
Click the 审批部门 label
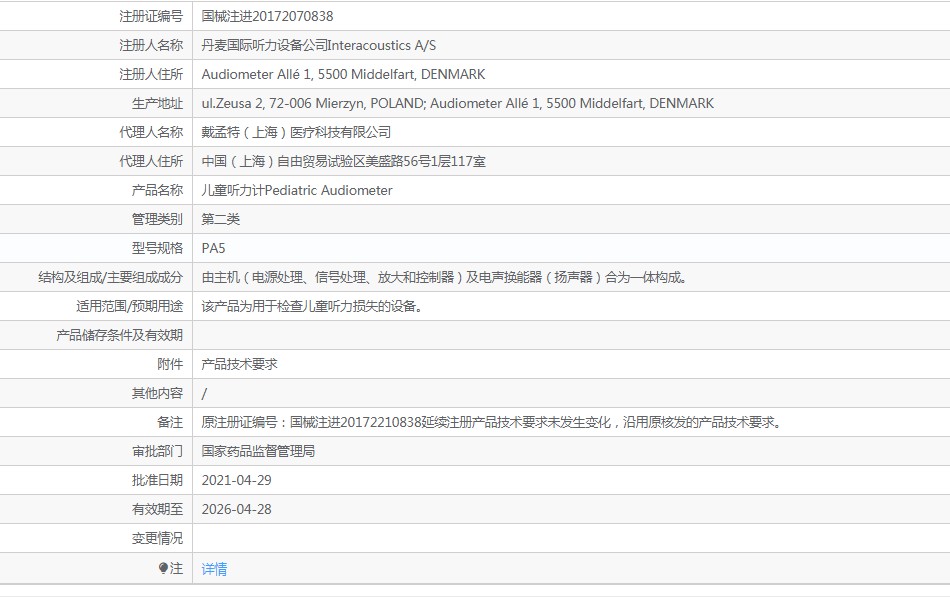[x=158, y=452]
